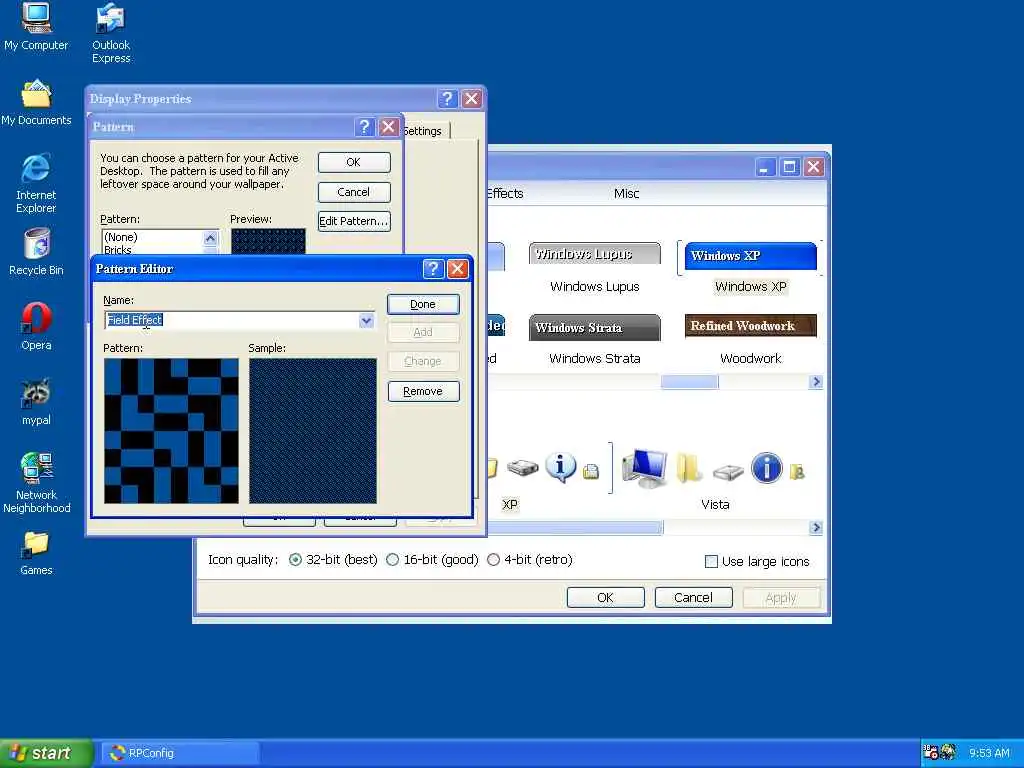Select Bricks in the pattern list
Viewport: 1024px width, 768px height.
pos(118,249)
